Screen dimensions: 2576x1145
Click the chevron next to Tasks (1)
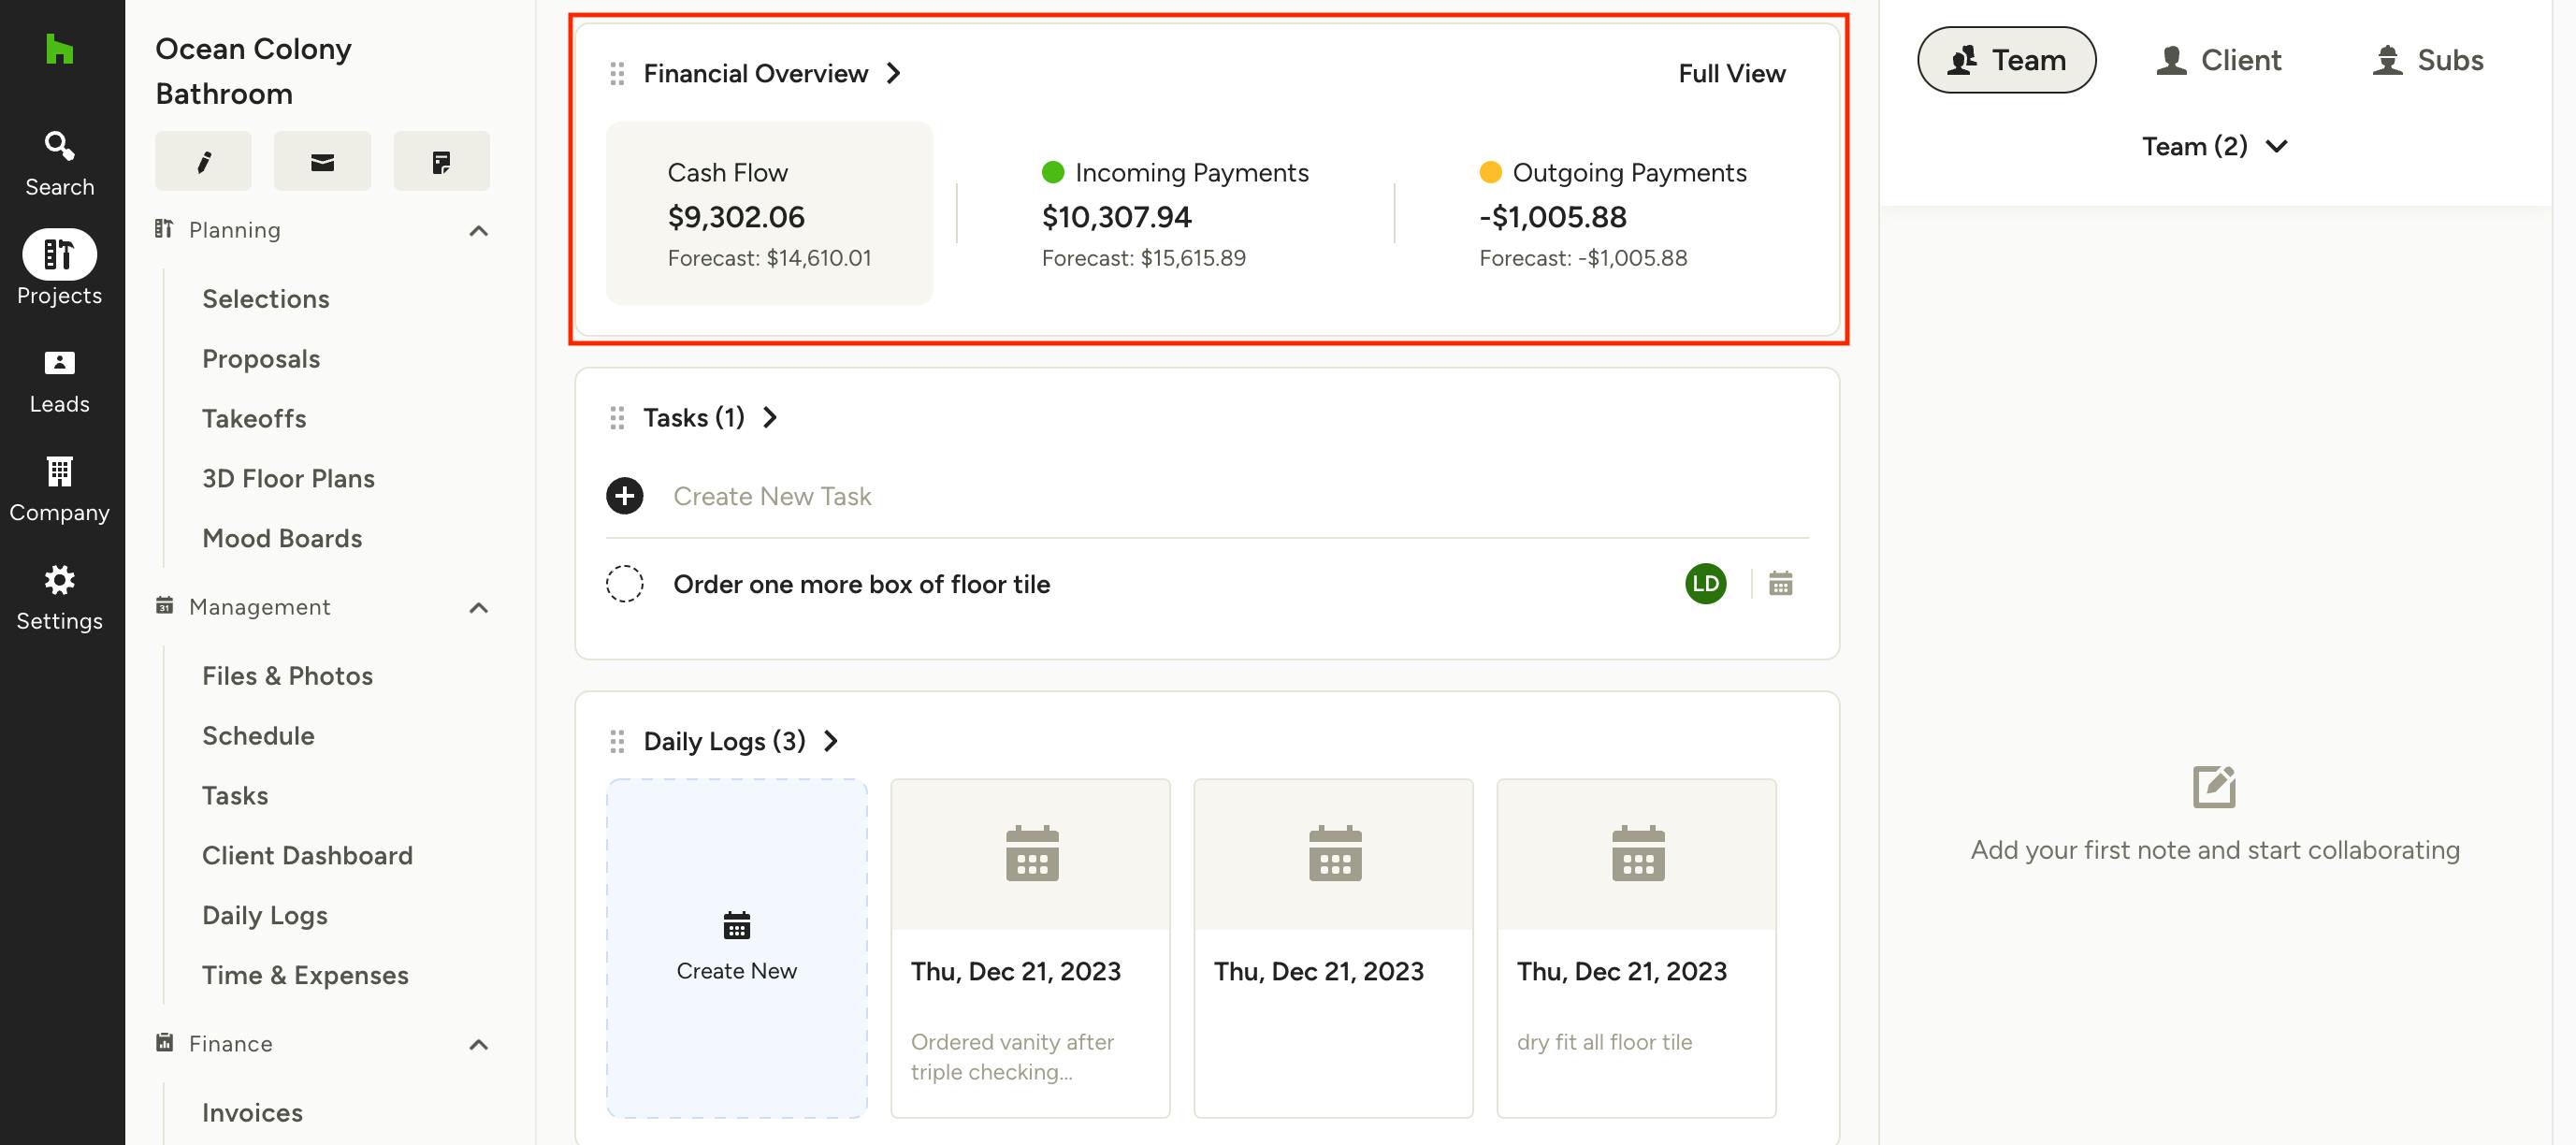click(x=770, y=418)
